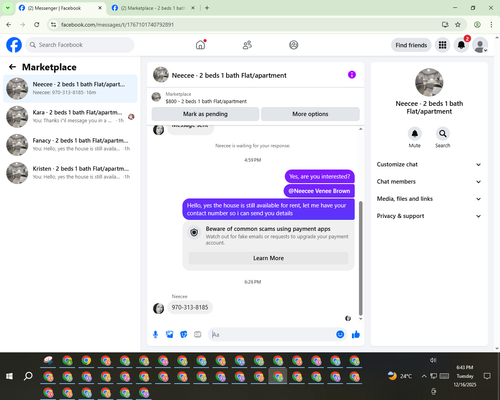
Task: Click the Find friends button
Action: (x=411, y=45)
